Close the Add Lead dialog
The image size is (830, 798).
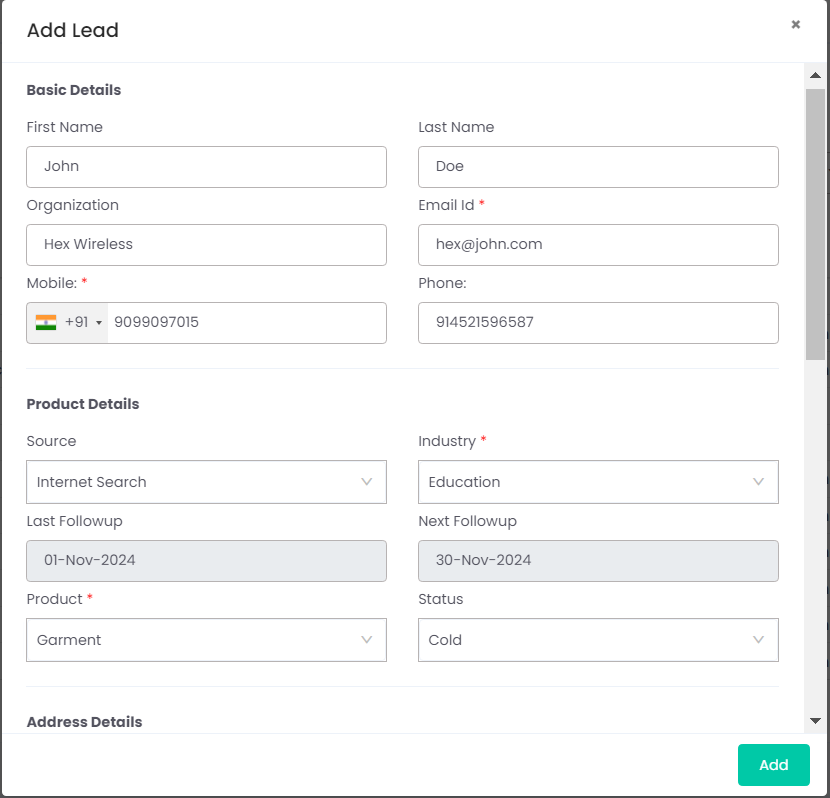coord(796,24)
